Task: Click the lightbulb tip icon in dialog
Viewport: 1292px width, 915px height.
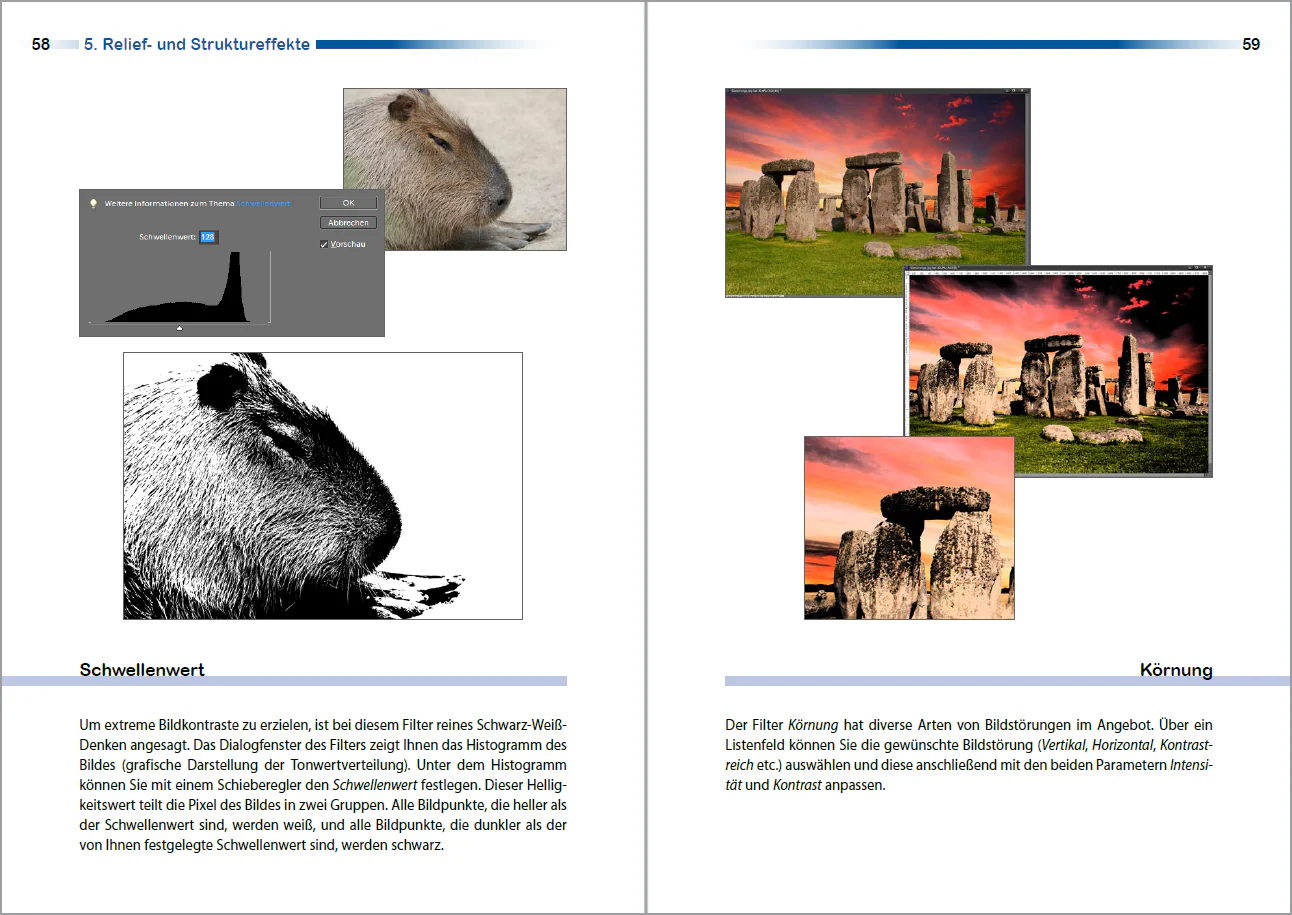Action: click(x=94, y=202)
